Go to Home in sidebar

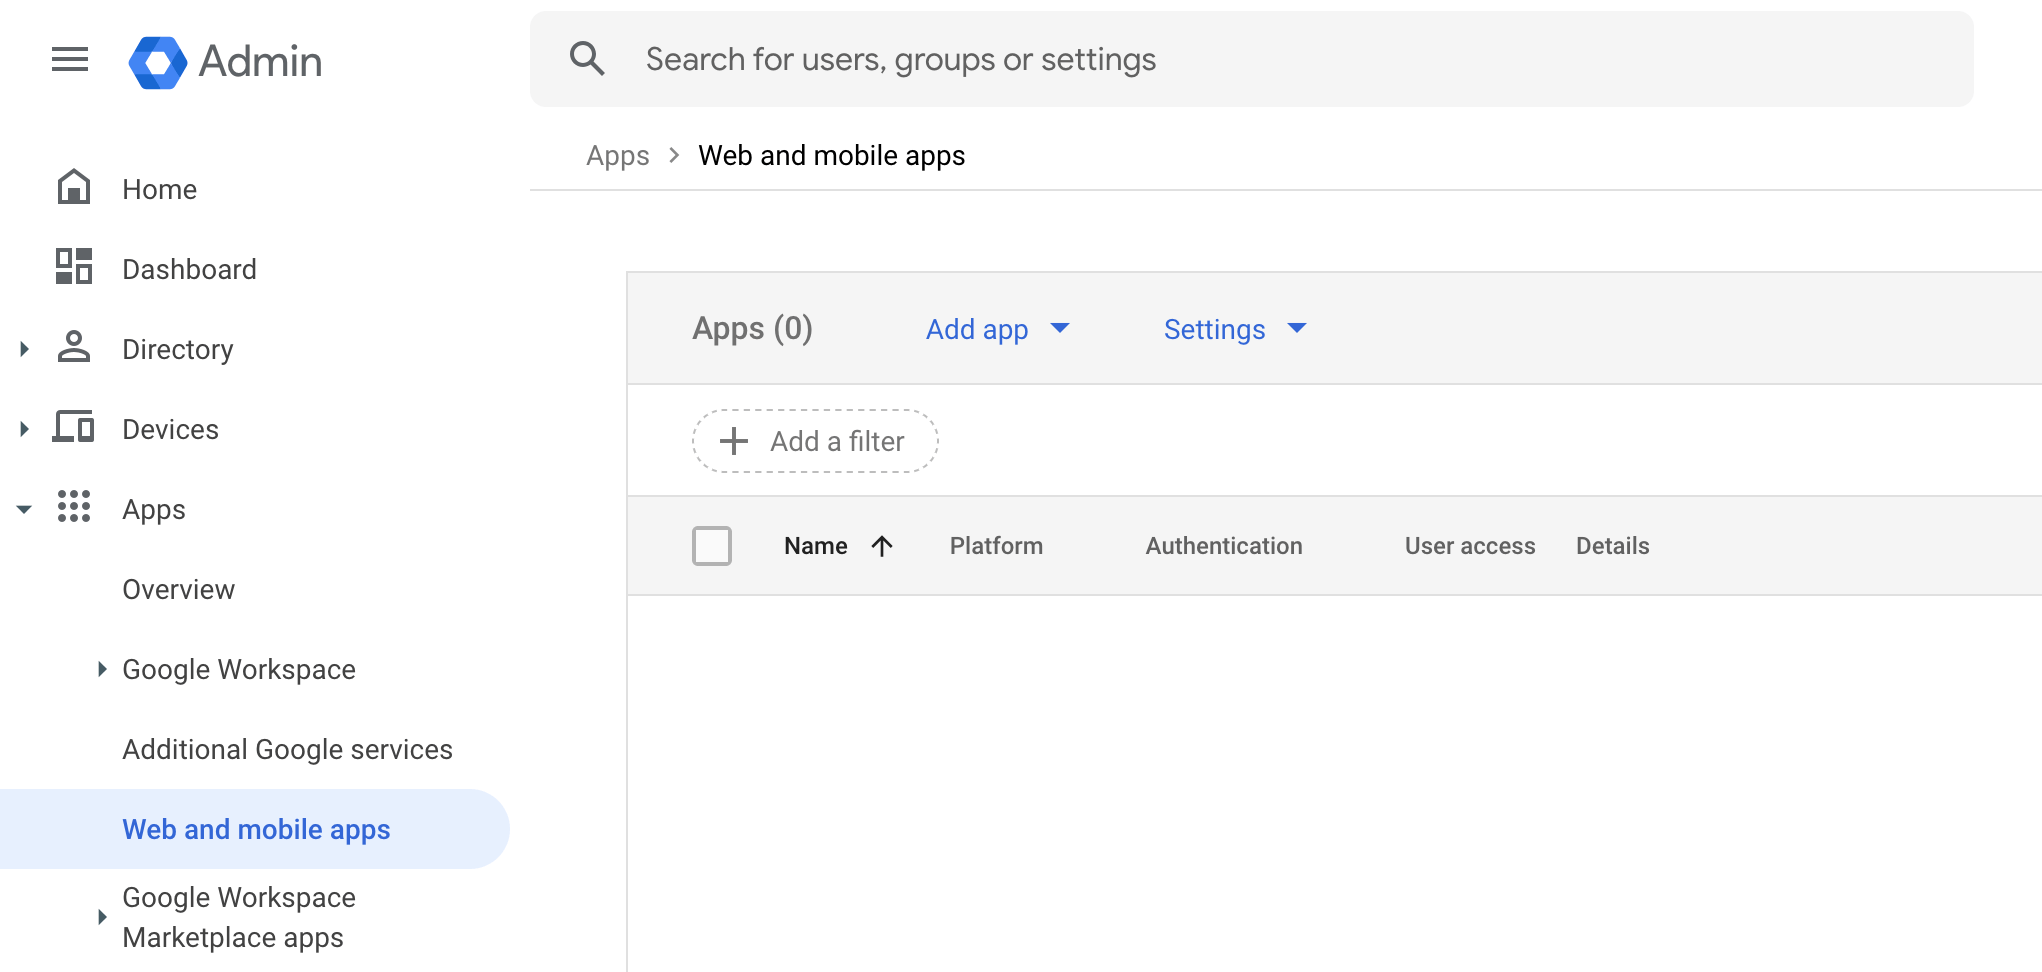coord(160,189)
